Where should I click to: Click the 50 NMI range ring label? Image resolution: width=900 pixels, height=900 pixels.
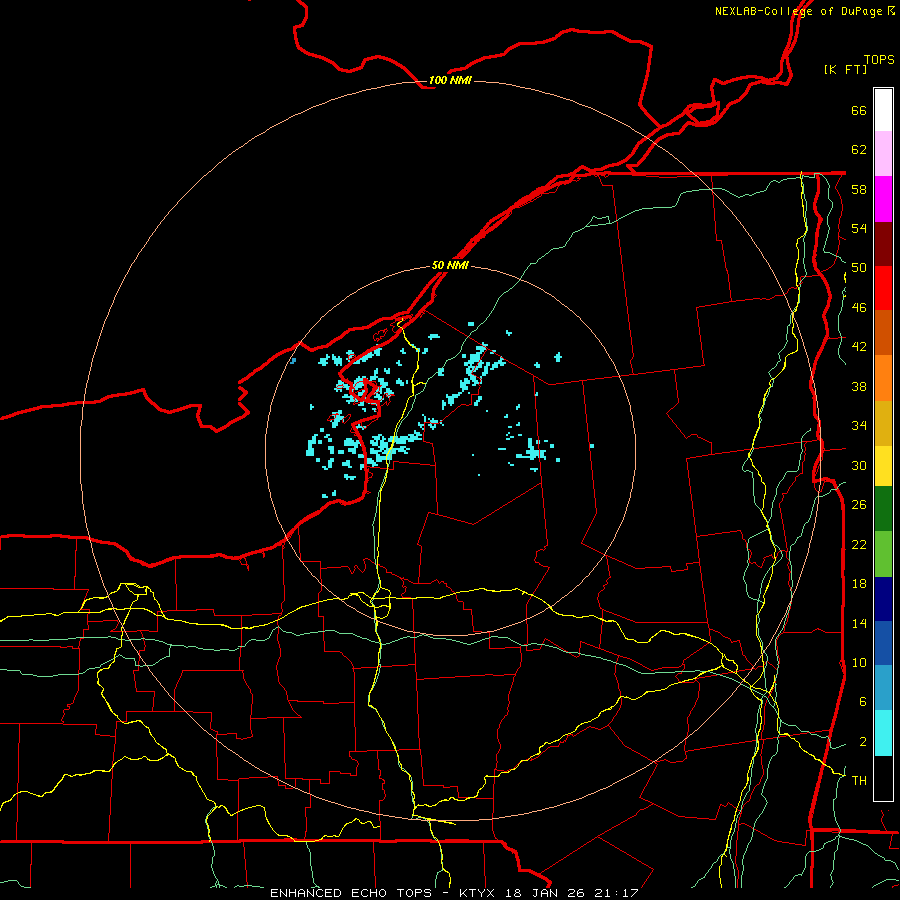point(450,265)
